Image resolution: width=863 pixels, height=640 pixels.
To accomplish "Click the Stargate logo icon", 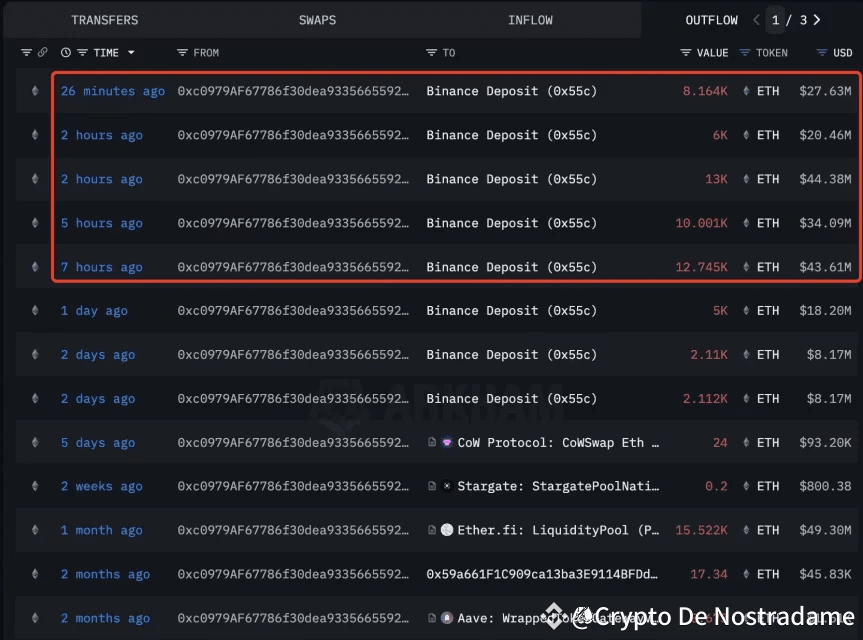I will pos(446,486).
